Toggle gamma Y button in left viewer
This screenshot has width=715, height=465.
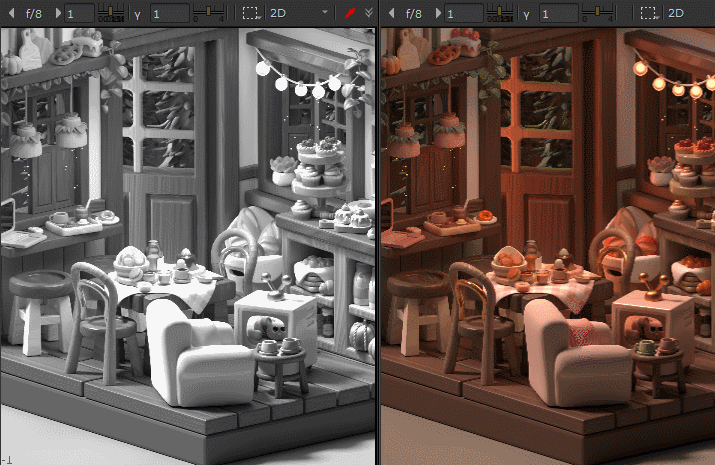click(137, 14)
